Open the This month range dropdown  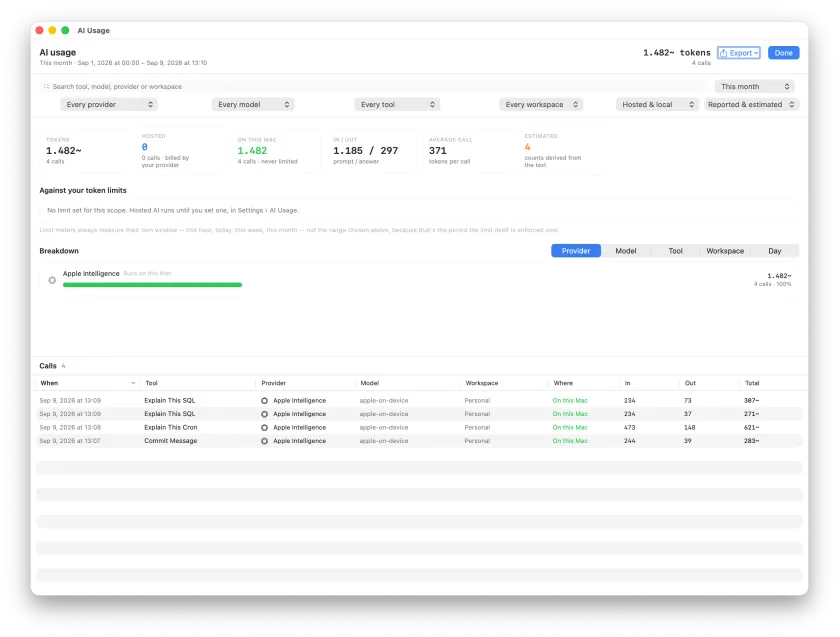point(754,86)
